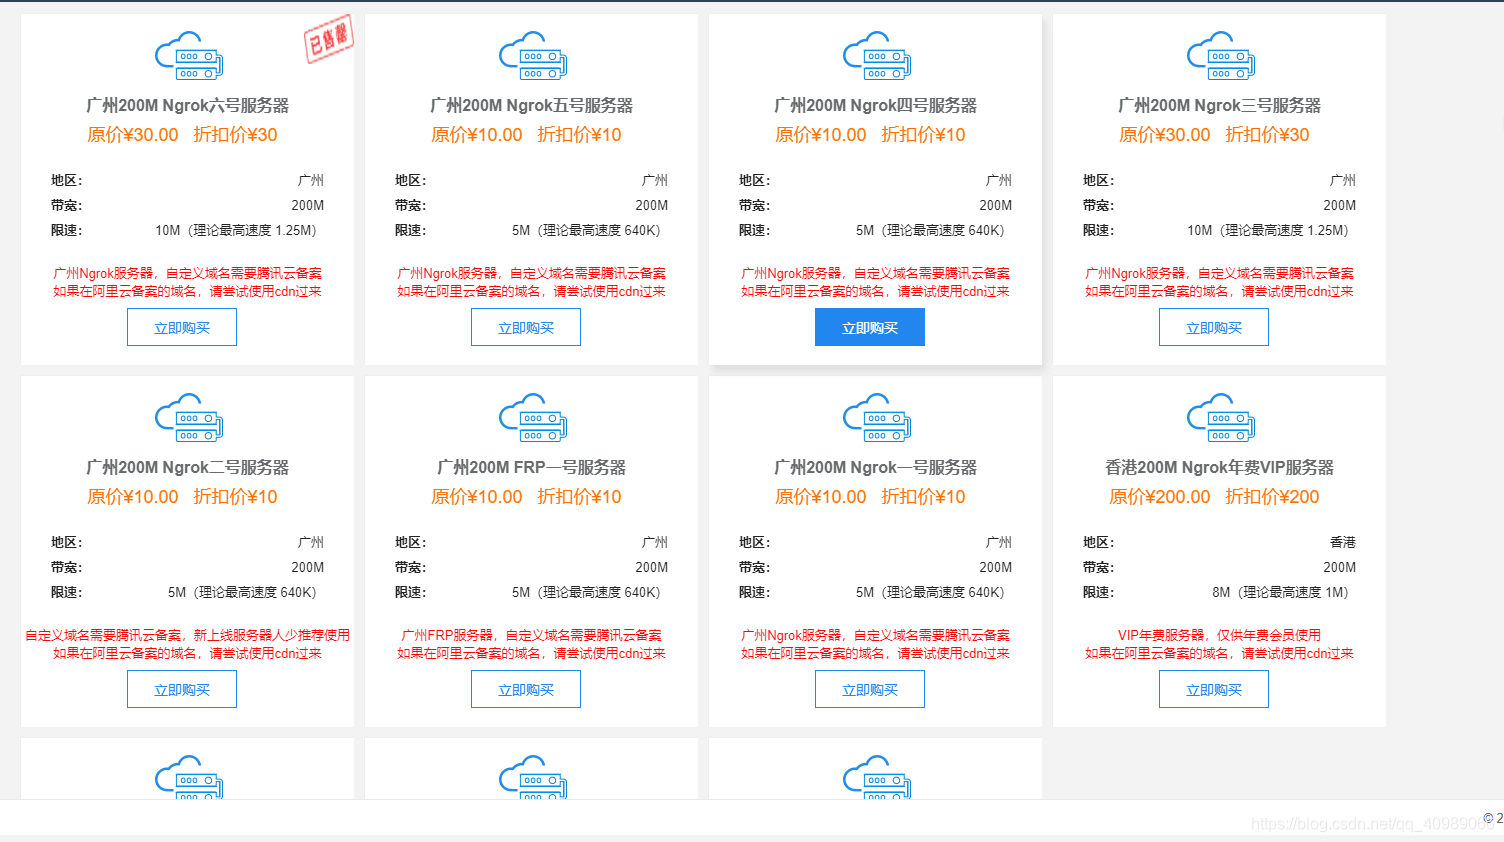Click the 已售罄 sold-out stamp on 六号服务器 card
1504x842 pixels.
(328, 39)
